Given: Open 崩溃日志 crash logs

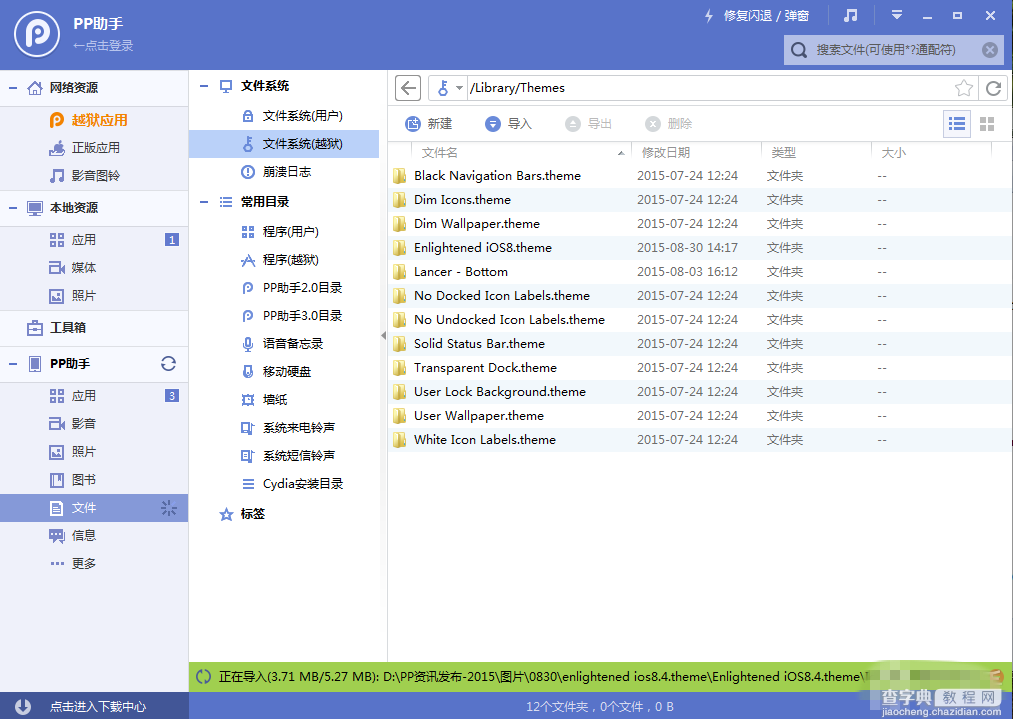Looking at the screenshot, I should click(284, 172).
